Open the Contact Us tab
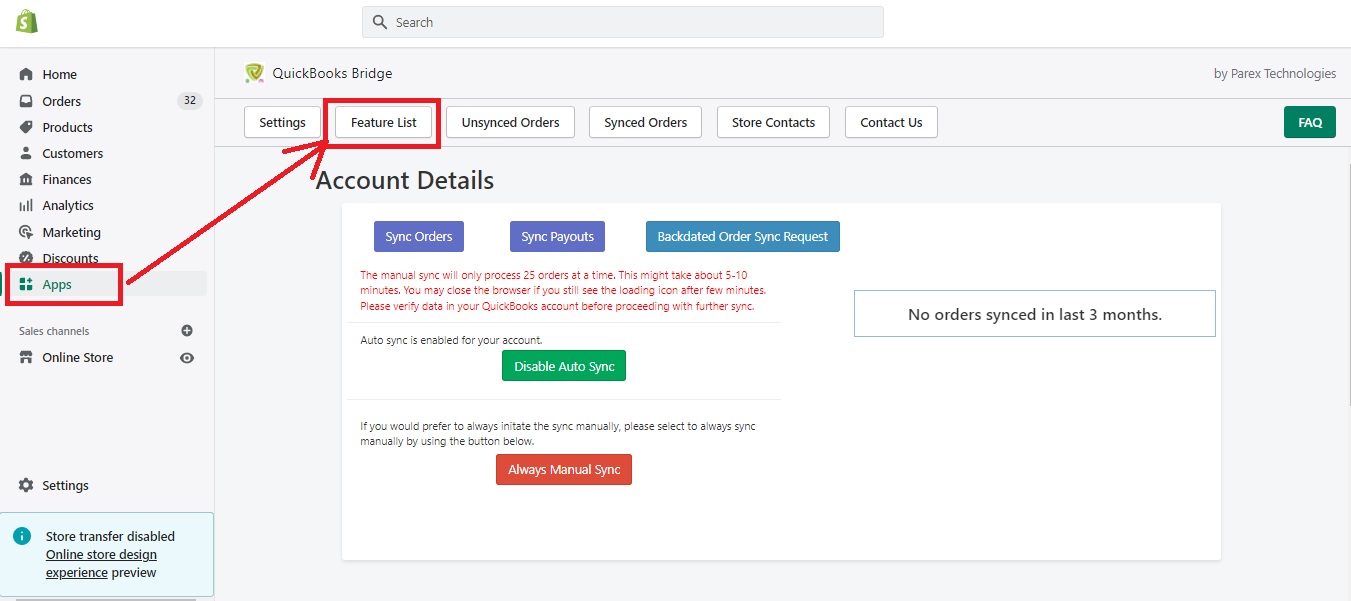 [x=891, y=122]
